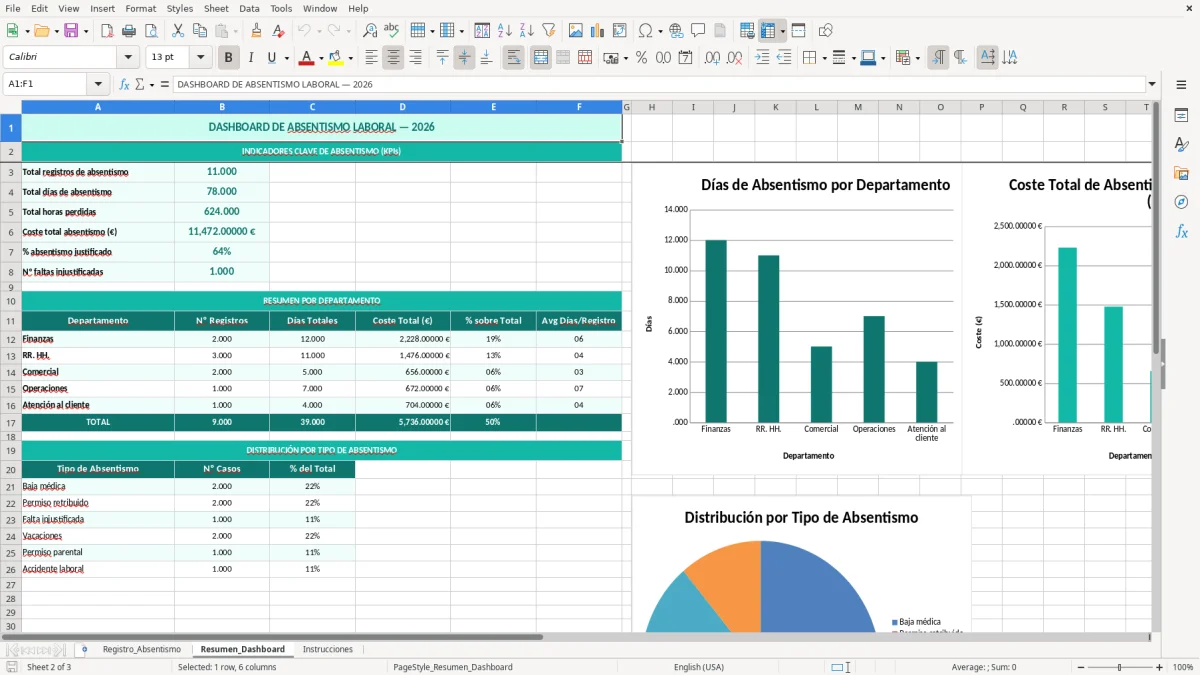Toggle Italic formatting

point(250,58)
